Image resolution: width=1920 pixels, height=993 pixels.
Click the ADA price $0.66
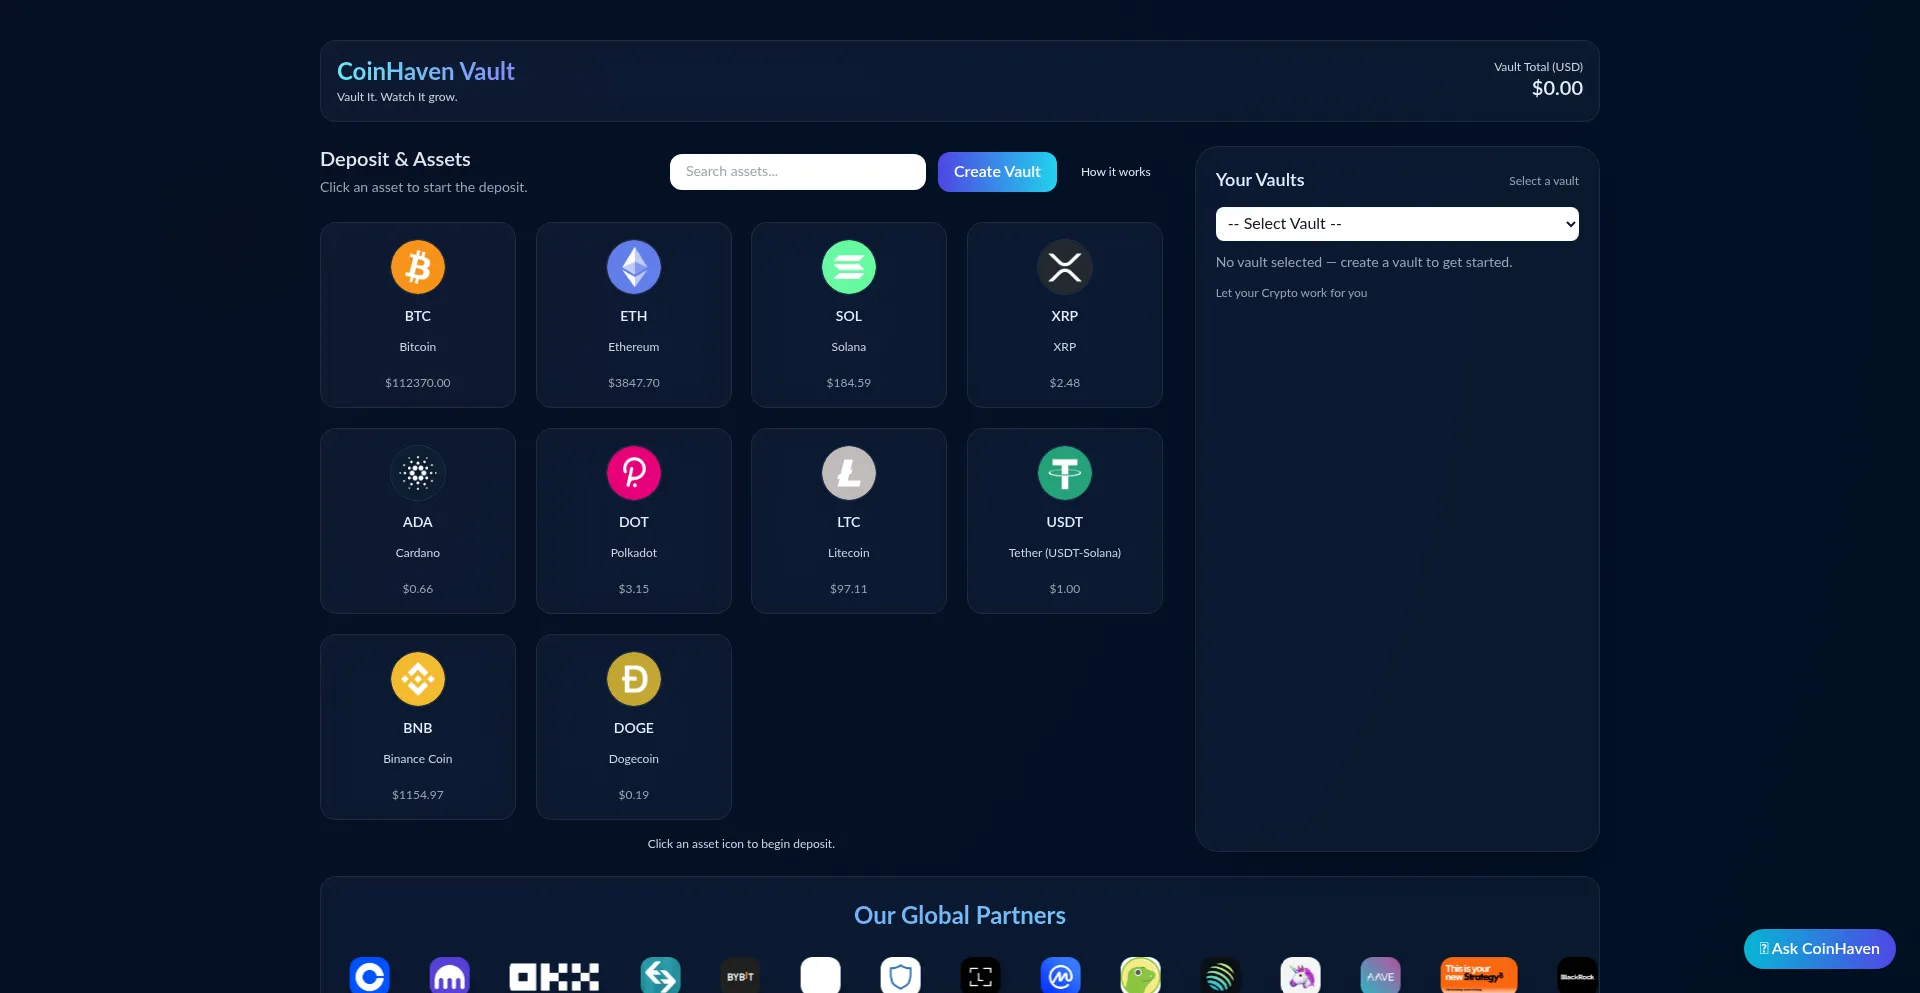(x=418, y=589)
